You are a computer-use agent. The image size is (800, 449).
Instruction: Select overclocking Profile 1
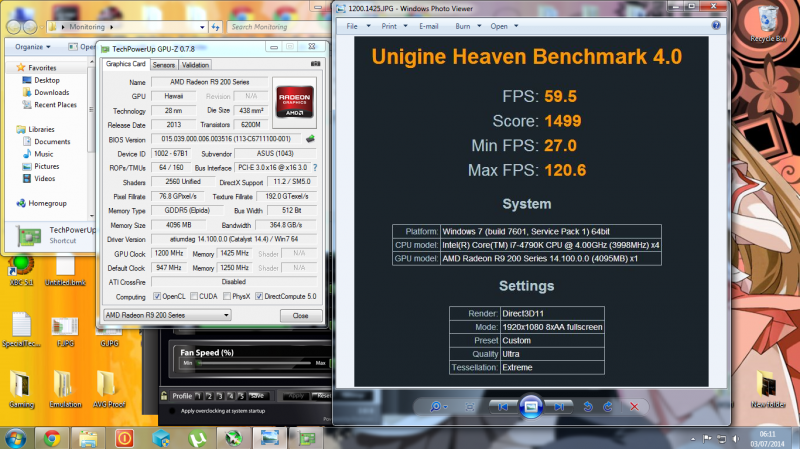198,395
